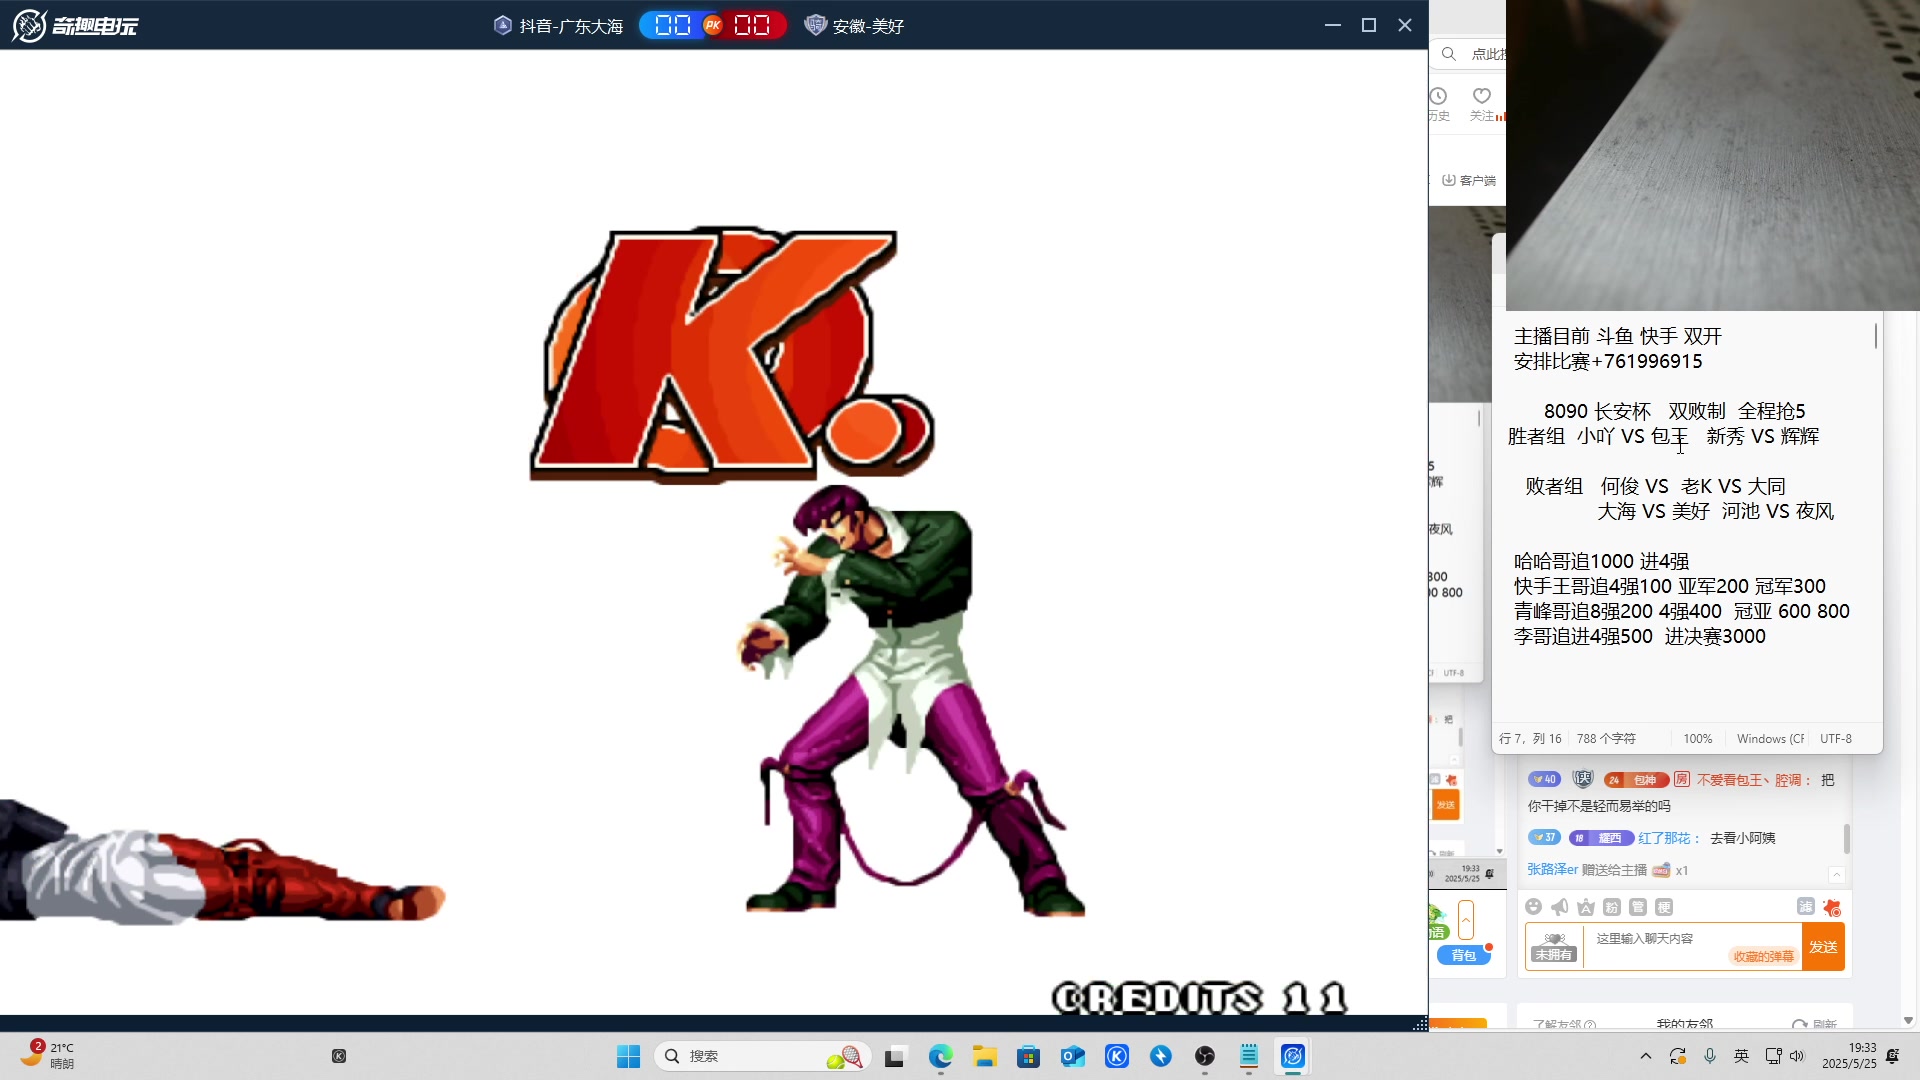Open File Explorer from taskbar
1920x1080 pixels.
pos(985,1056)
